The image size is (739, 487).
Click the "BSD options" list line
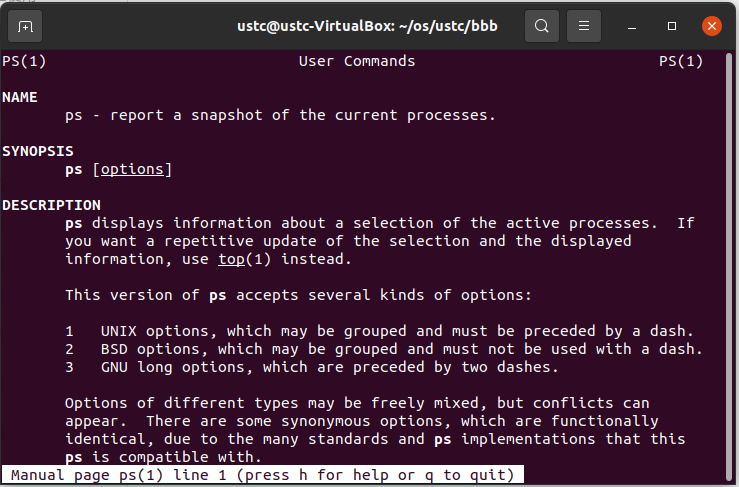pyautogui.click(x=384, y=349)
